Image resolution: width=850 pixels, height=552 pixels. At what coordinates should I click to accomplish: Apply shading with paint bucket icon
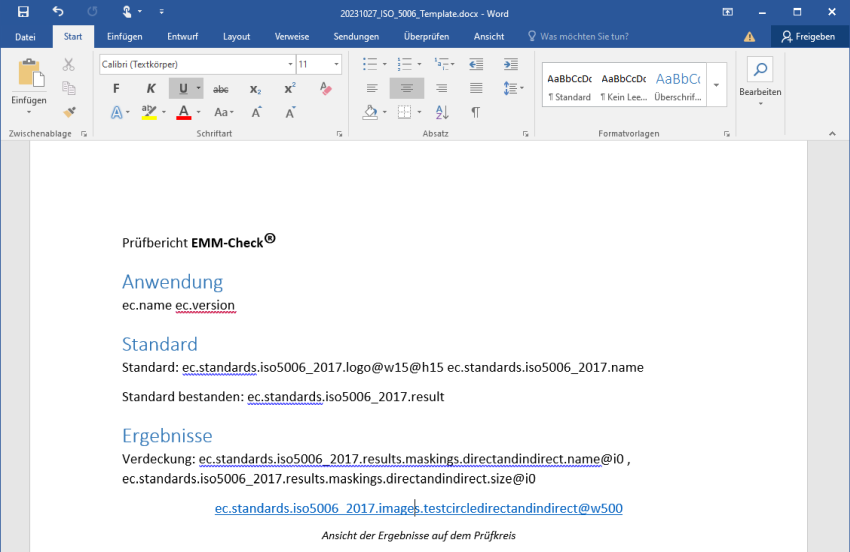[x=370, y=112]
